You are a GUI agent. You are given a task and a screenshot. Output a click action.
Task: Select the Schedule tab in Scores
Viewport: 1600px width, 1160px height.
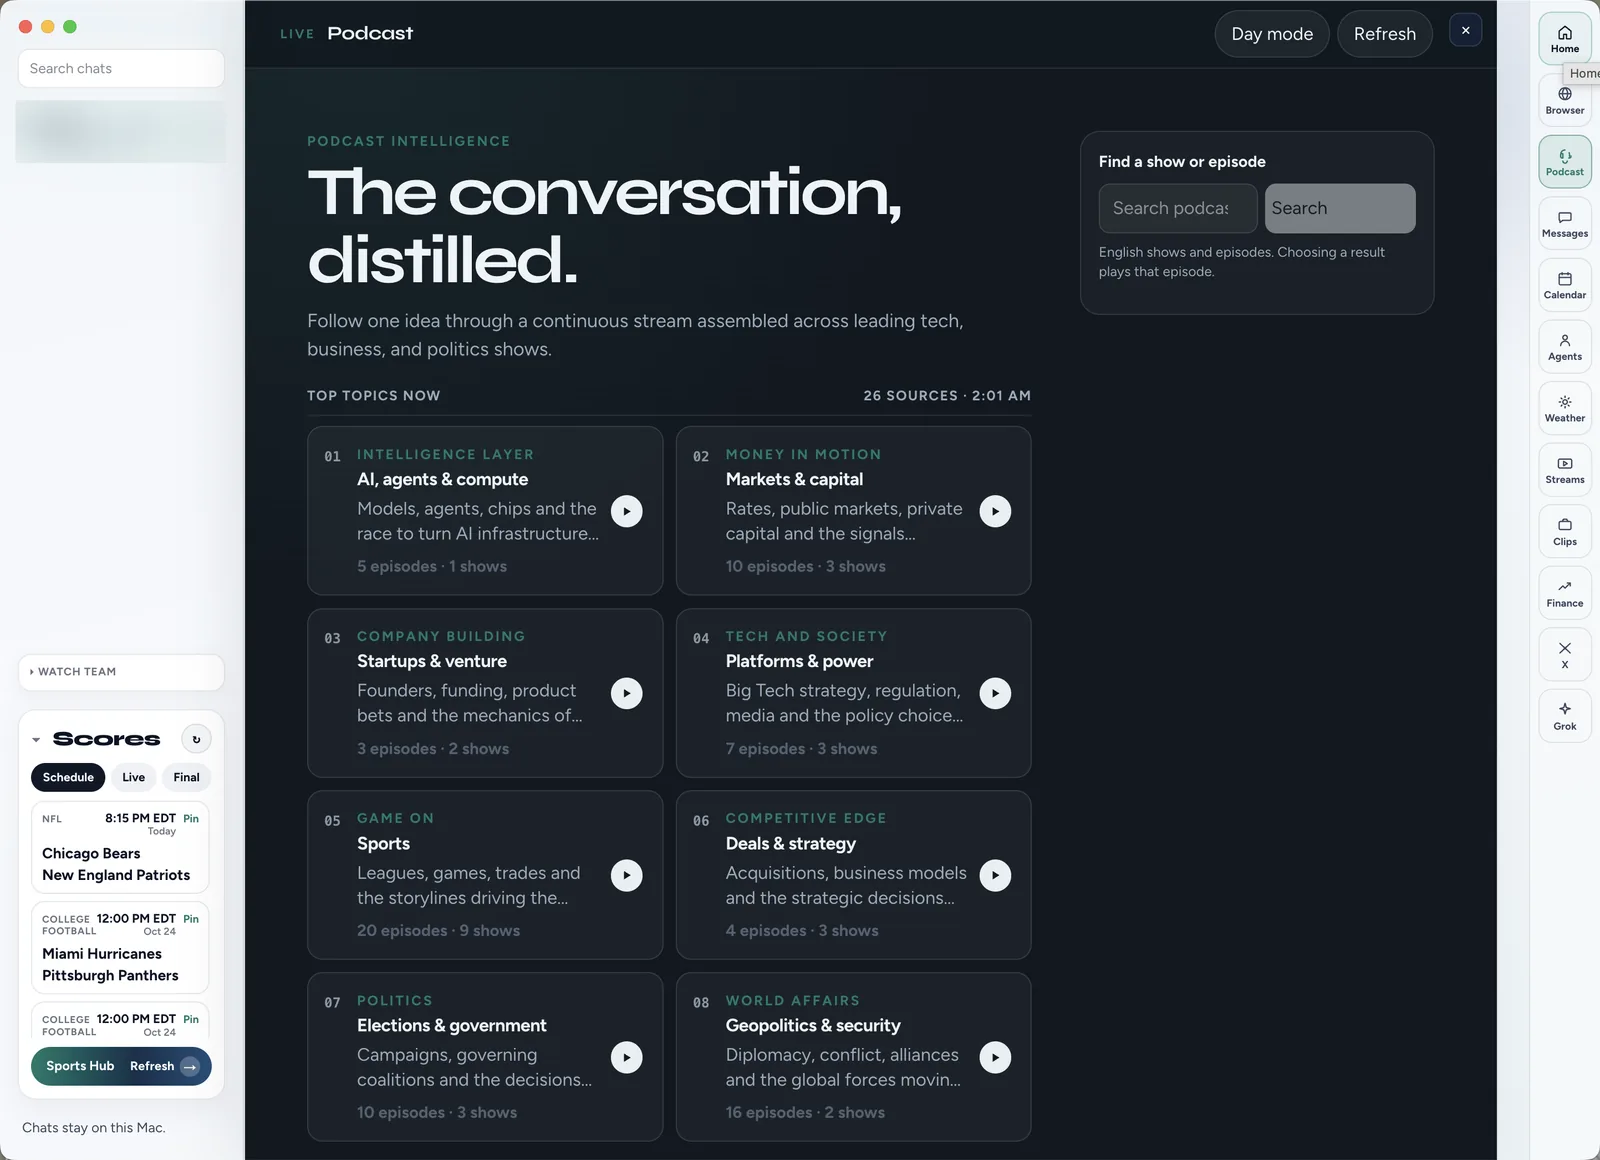(68, 777)
